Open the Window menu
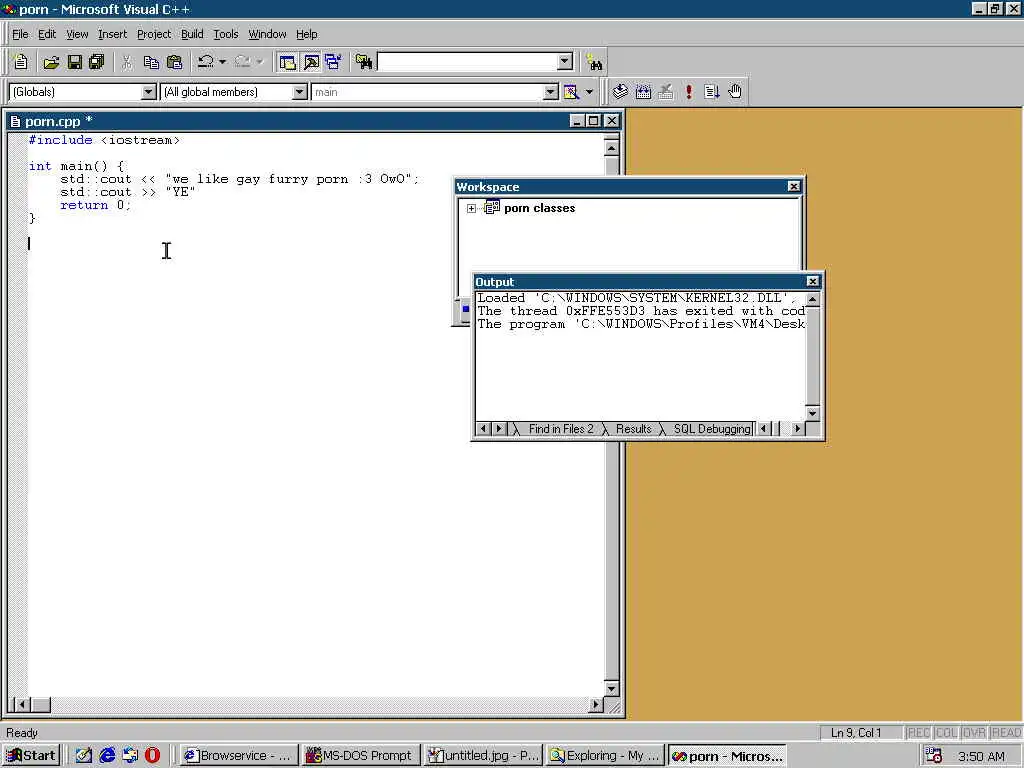Image resolution: width=1024 pixels, height=768 pixels. point(267,34)
